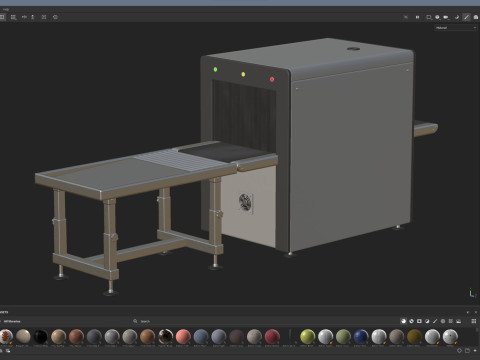Filter assets by Smart masks square icon

419,321
